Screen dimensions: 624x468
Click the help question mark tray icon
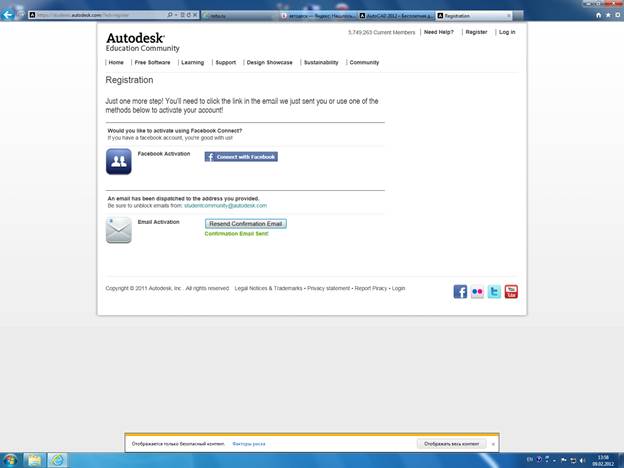click(539, 459)
